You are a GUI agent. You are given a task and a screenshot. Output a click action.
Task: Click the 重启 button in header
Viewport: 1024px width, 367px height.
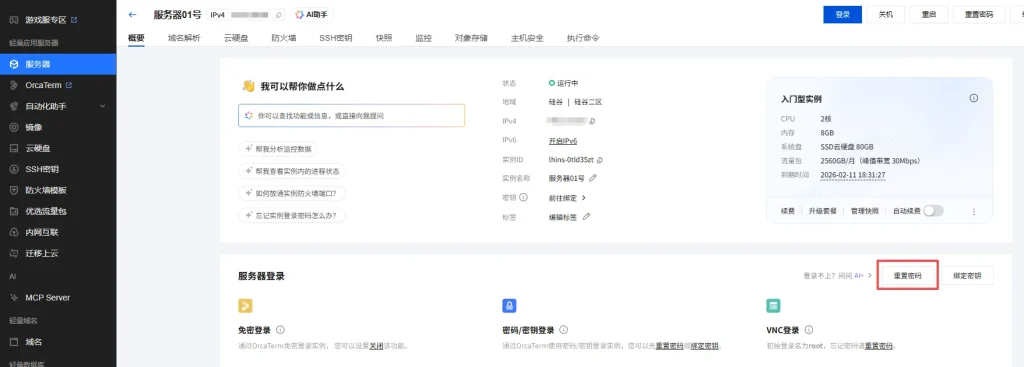point(929,14)
